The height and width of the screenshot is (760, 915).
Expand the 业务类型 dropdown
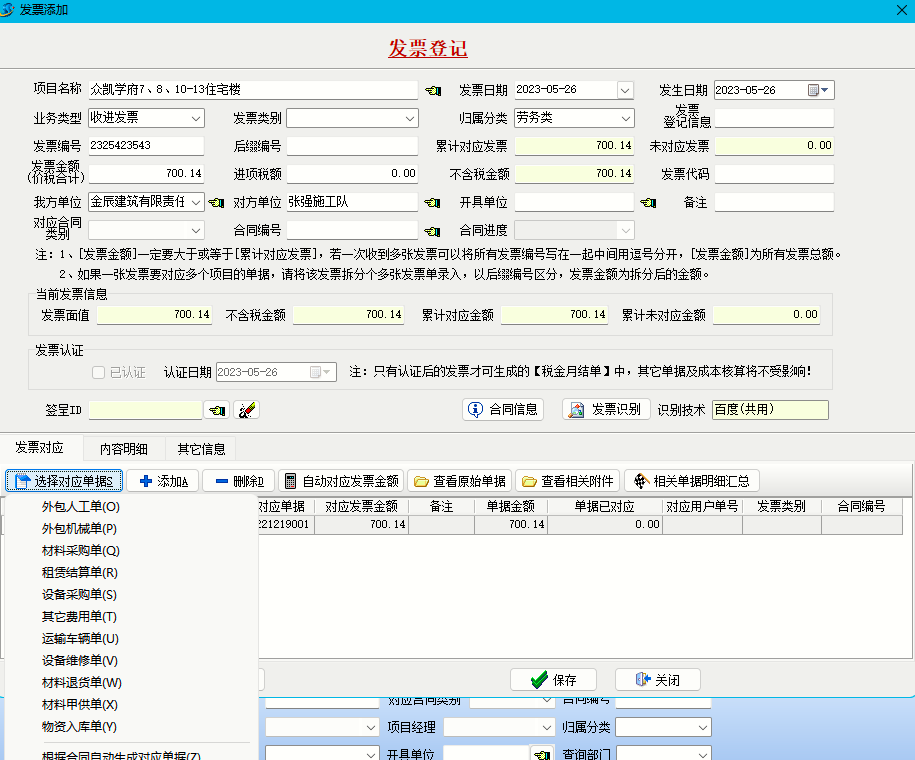click(x=195, y=118)
